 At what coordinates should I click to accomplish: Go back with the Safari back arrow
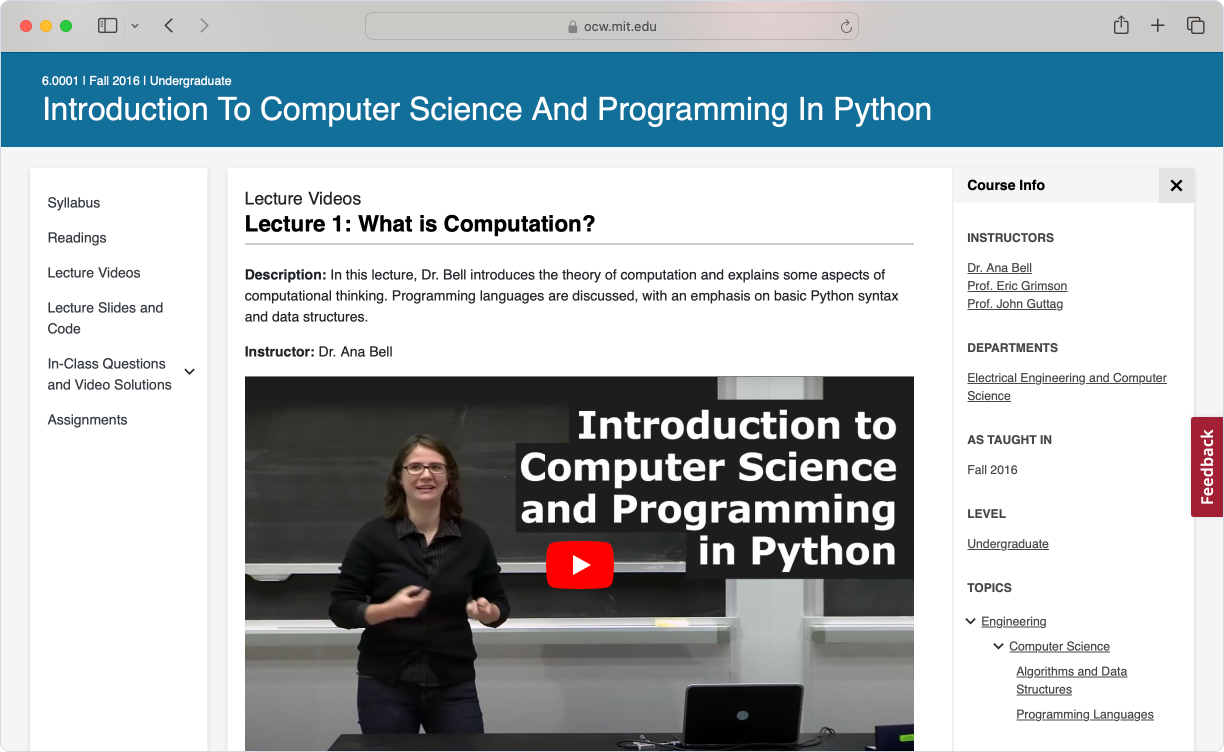(x=169, y=26)
